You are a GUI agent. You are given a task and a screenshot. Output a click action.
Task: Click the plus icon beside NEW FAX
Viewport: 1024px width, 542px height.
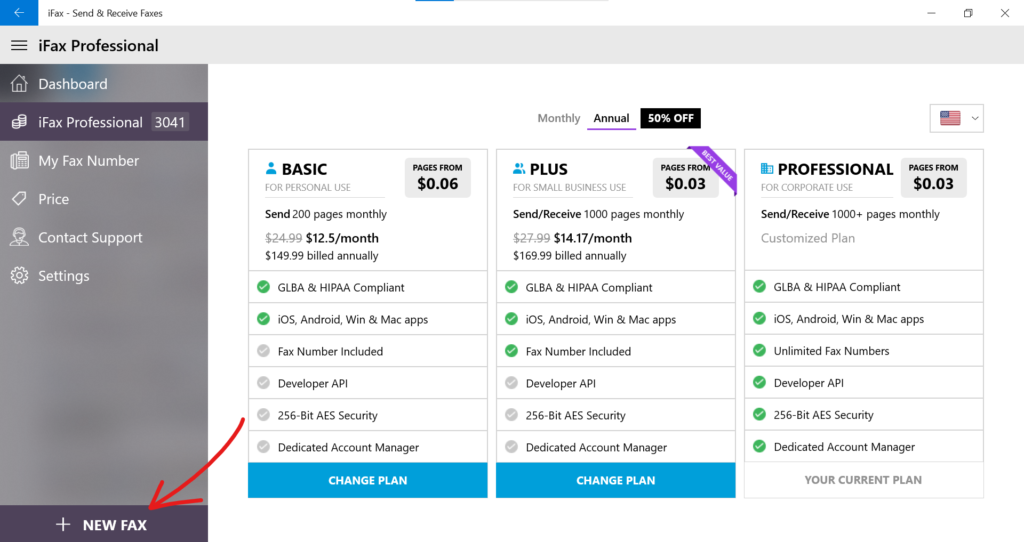pos(63,524)
